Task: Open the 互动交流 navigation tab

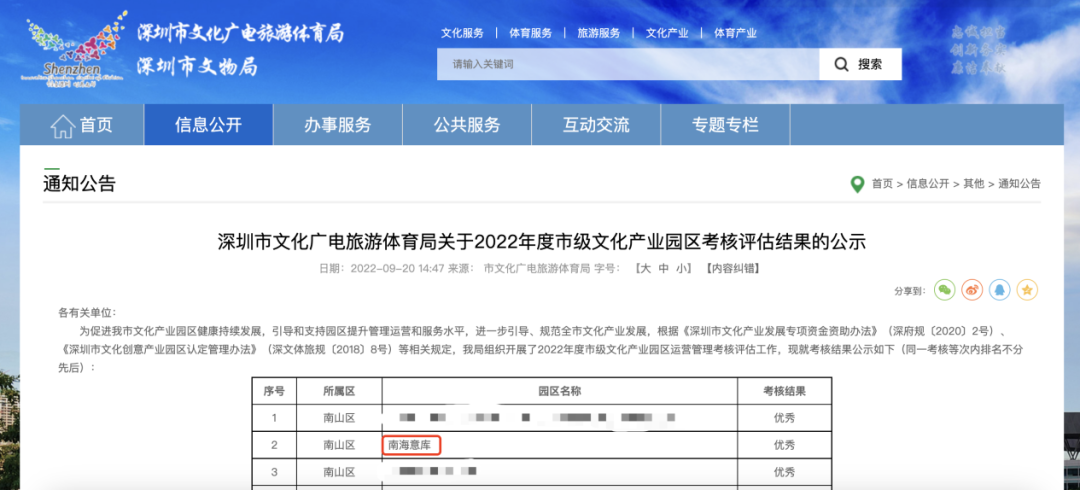Action: point(596,125)
